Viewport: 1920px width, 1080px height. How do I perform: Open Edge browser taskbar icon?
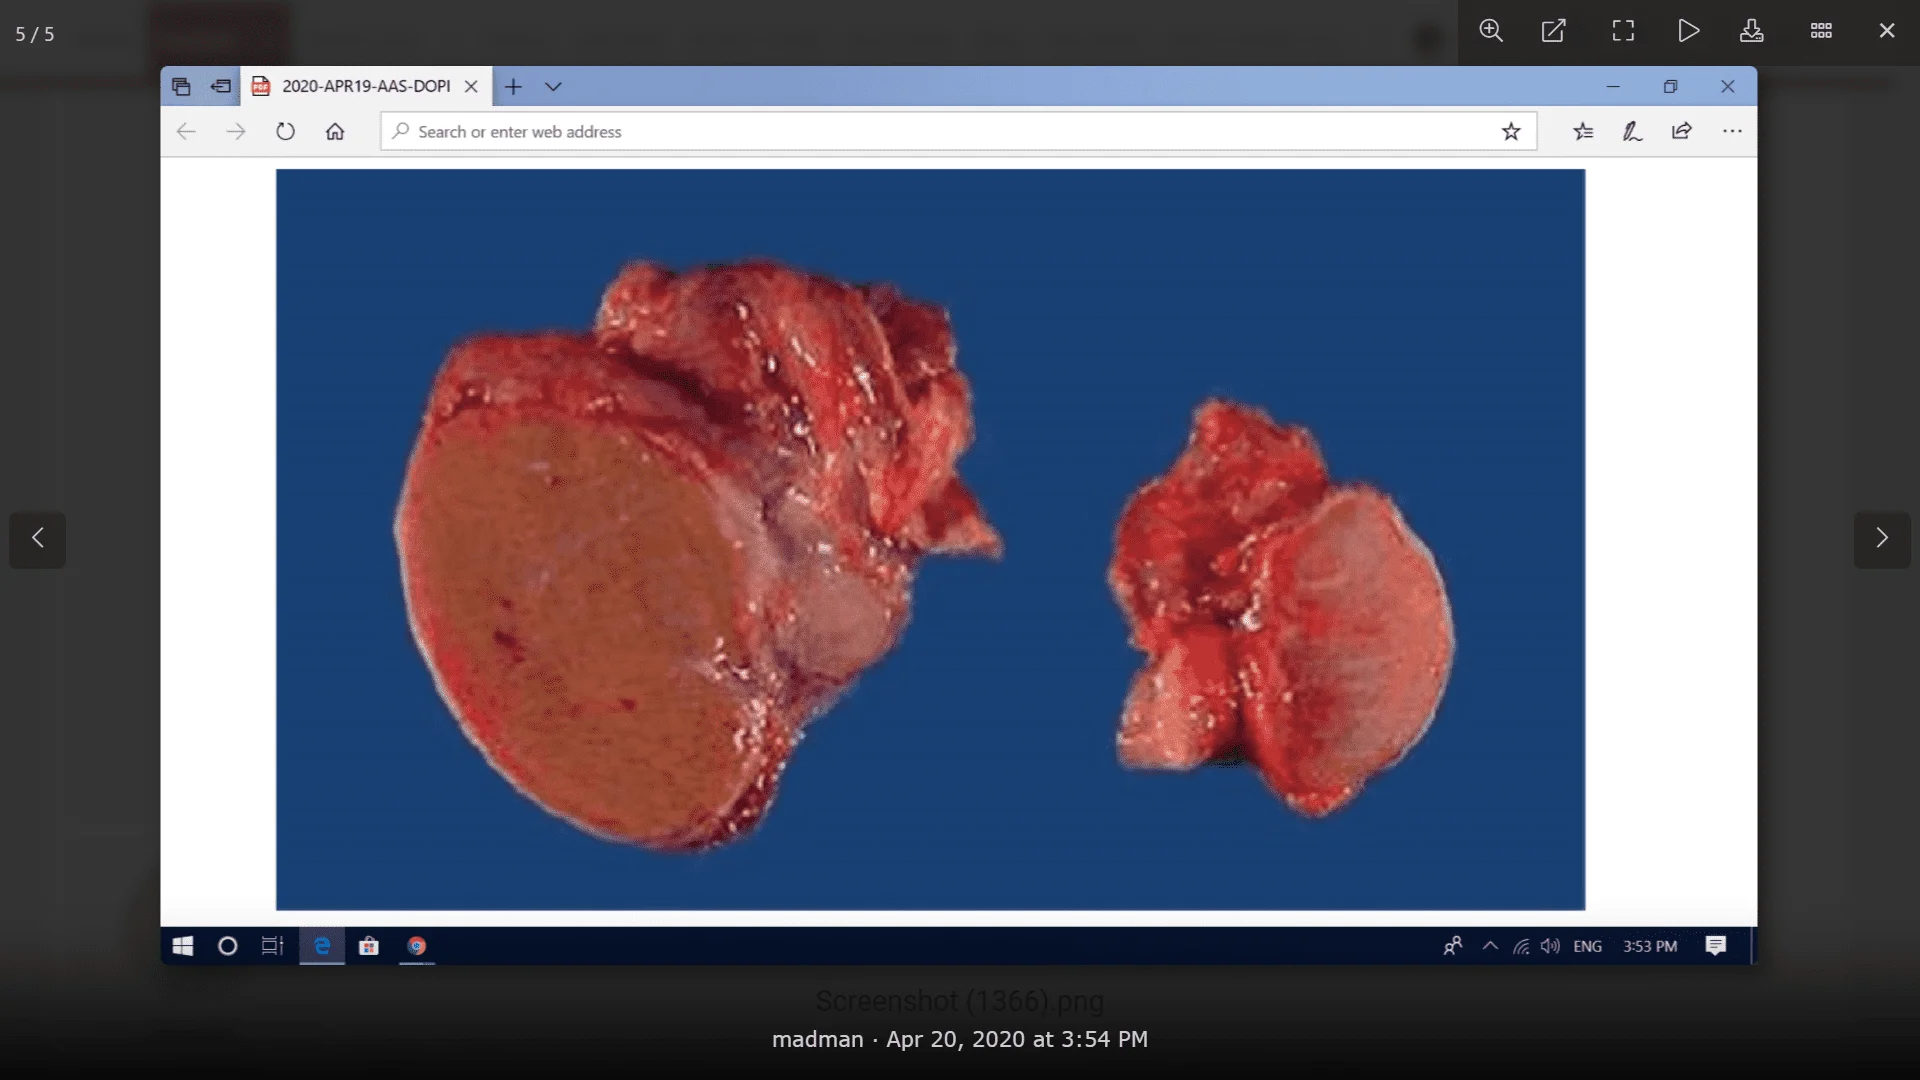coord(322,946)
